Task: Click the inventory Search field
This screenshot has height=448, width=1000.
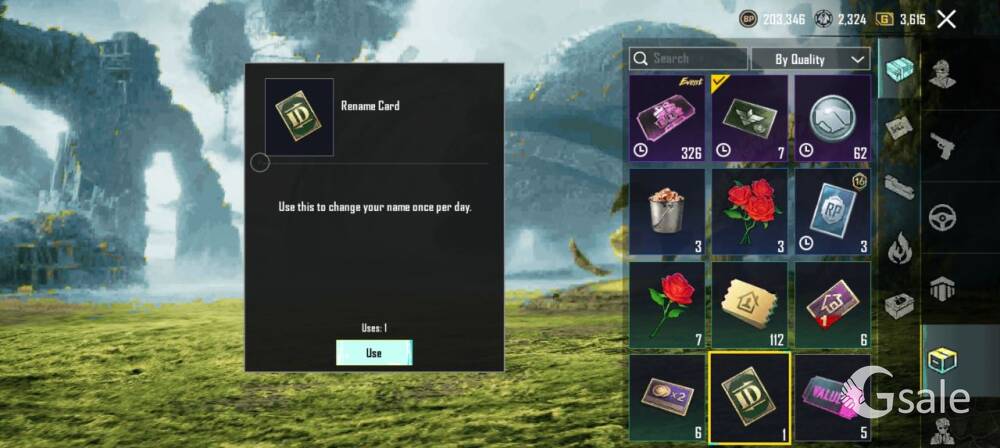Action: click(688, 59)
